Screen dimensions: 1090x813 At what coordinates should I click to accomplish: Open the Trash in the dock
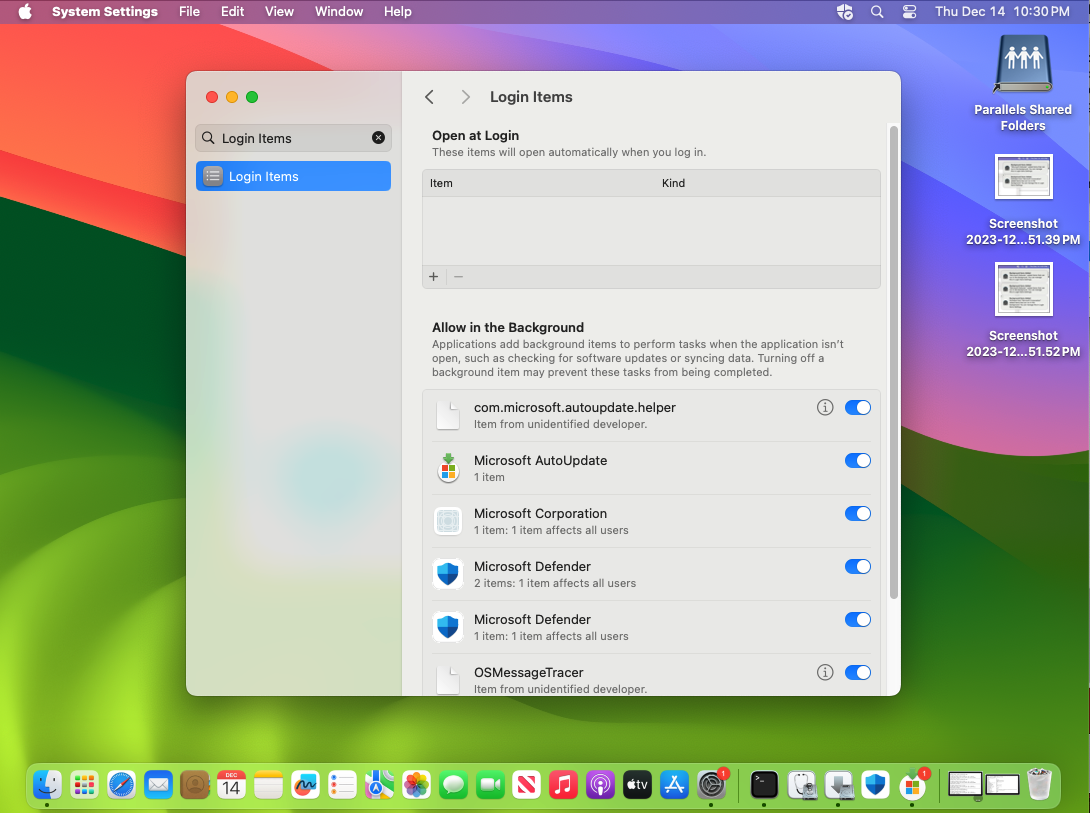[1039, 785]
